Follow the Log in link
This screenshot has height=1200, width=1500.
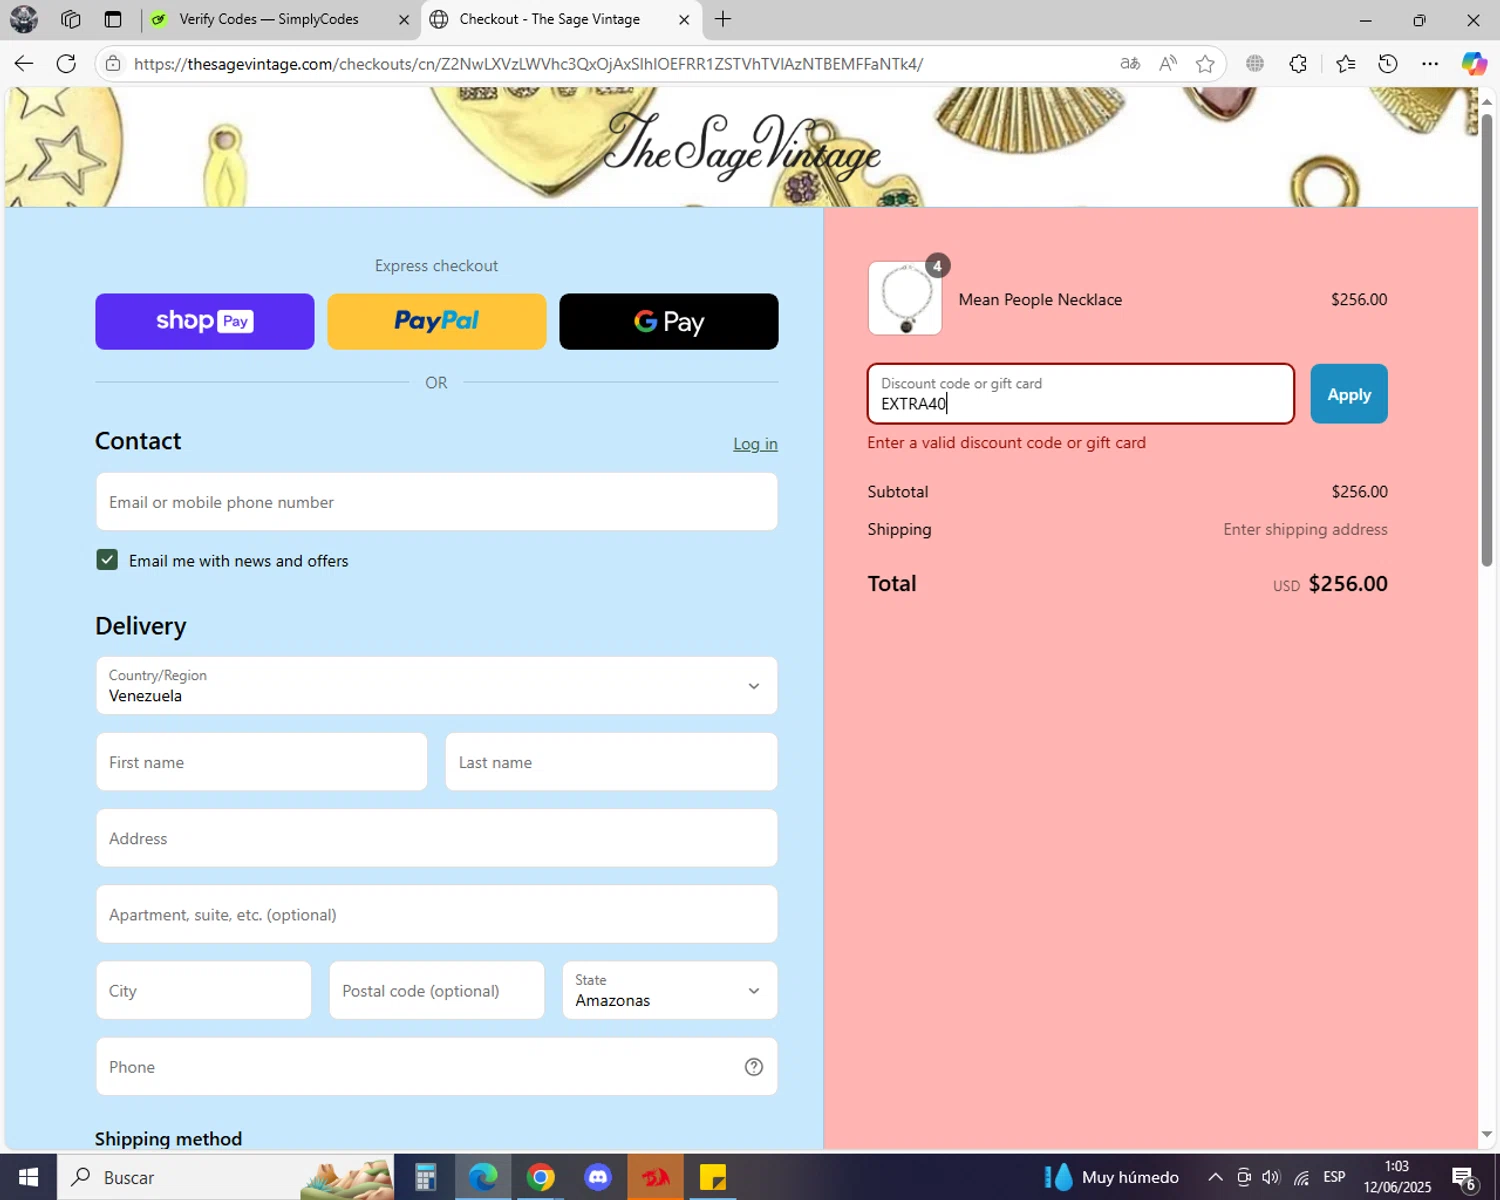point(755,444)
